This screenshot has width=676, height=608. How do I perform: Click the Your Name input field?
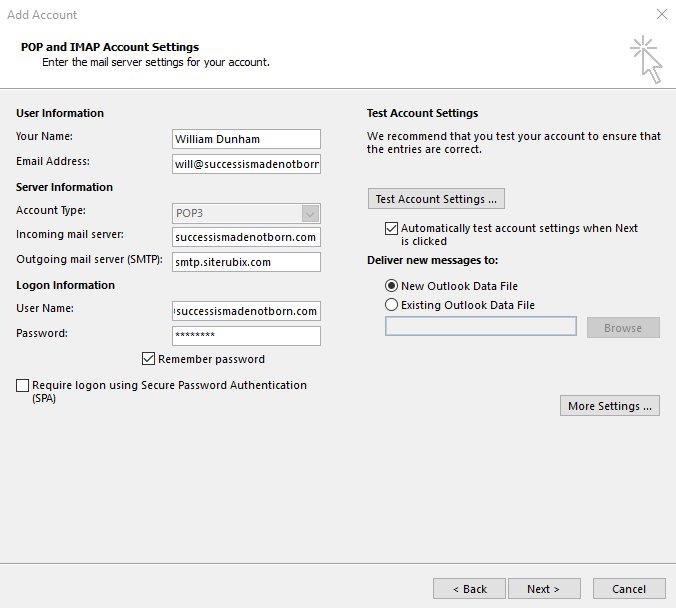246,139
